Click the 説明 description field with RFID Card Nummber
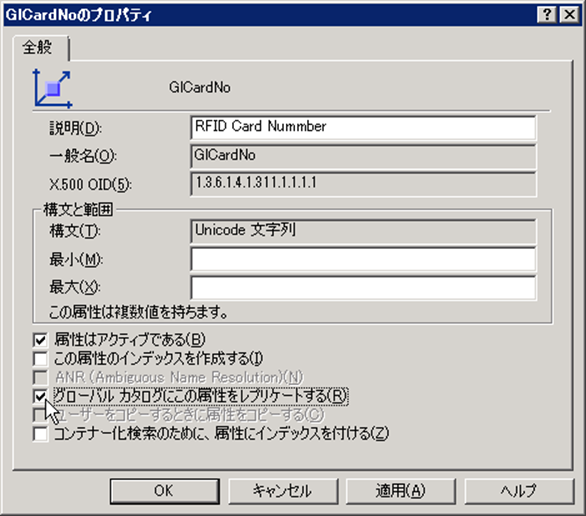Viewport: 586px width, 516px height. click(x=363, y=128)
